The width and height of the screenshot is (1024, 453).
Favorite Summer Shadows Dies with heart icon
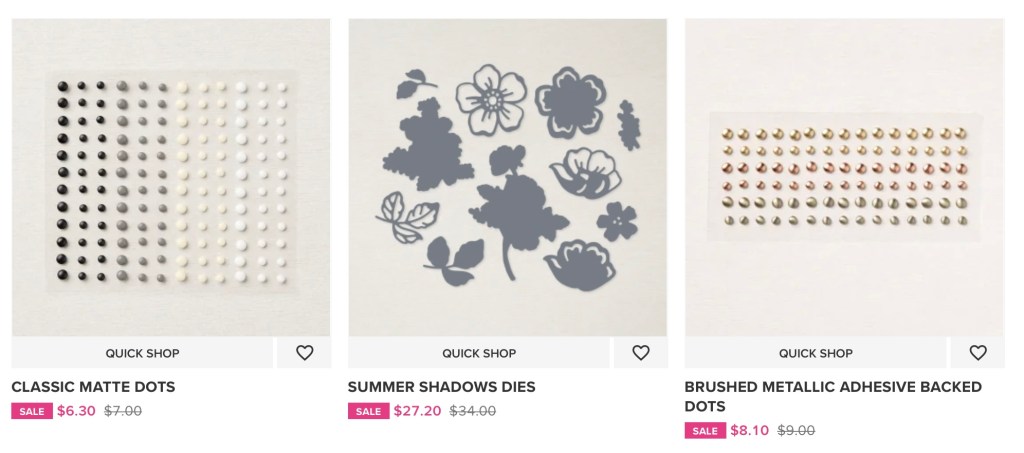click(641, 353)
